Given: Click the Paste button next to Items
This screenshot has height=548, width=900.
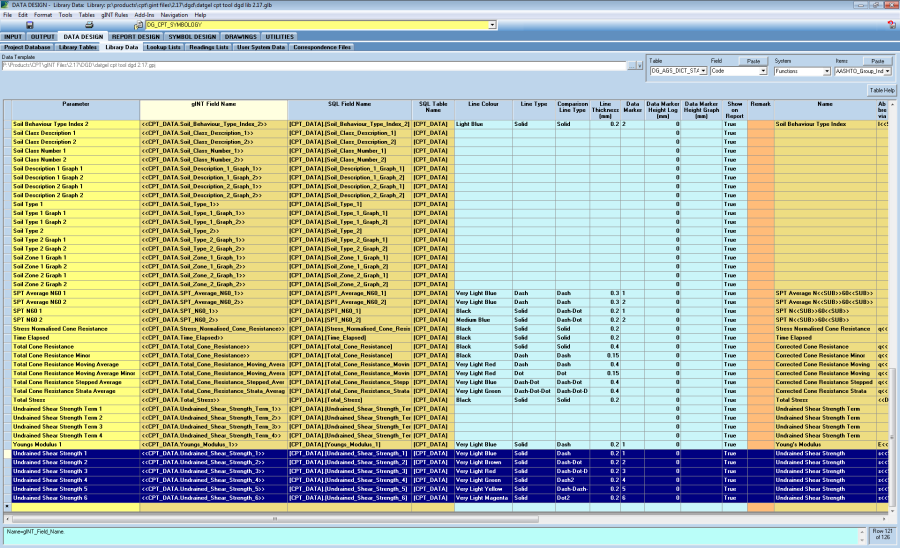Looking at the screenshot, I should coord(878,61).
